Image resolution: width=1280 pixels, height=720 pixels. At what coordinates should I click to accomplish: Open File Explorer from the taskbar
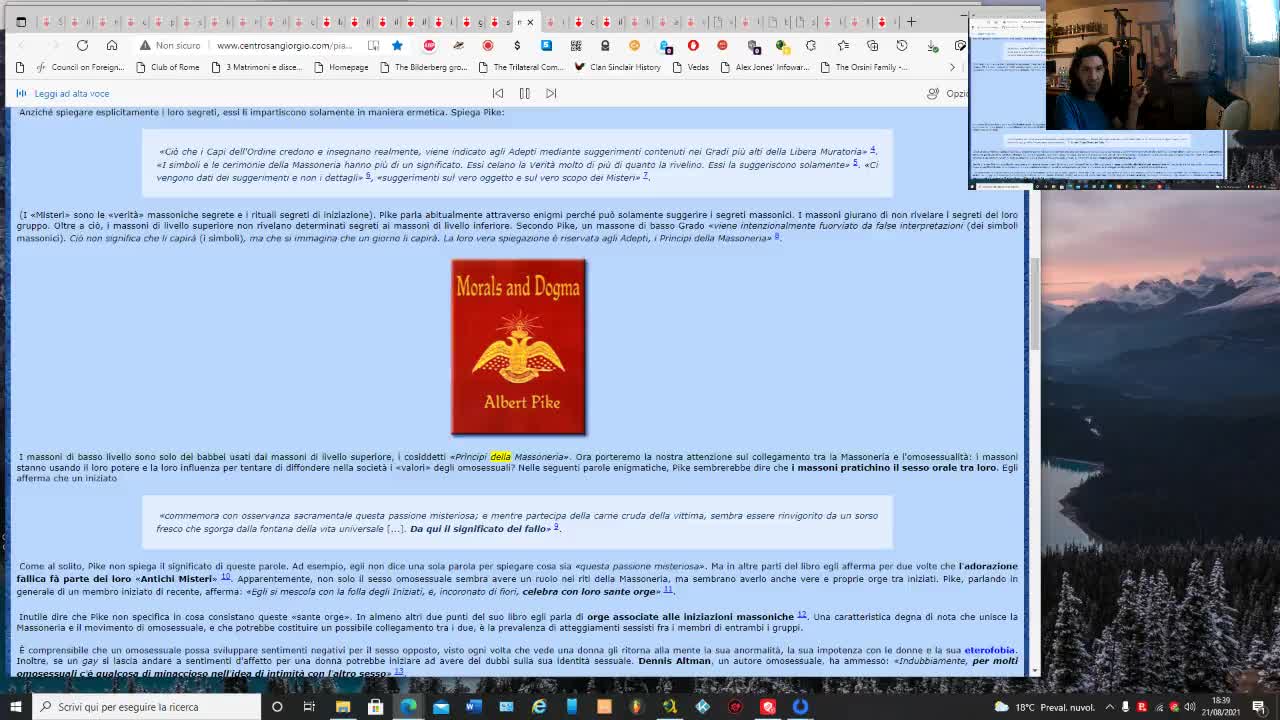pyautogui.click(x=343, y=706)
